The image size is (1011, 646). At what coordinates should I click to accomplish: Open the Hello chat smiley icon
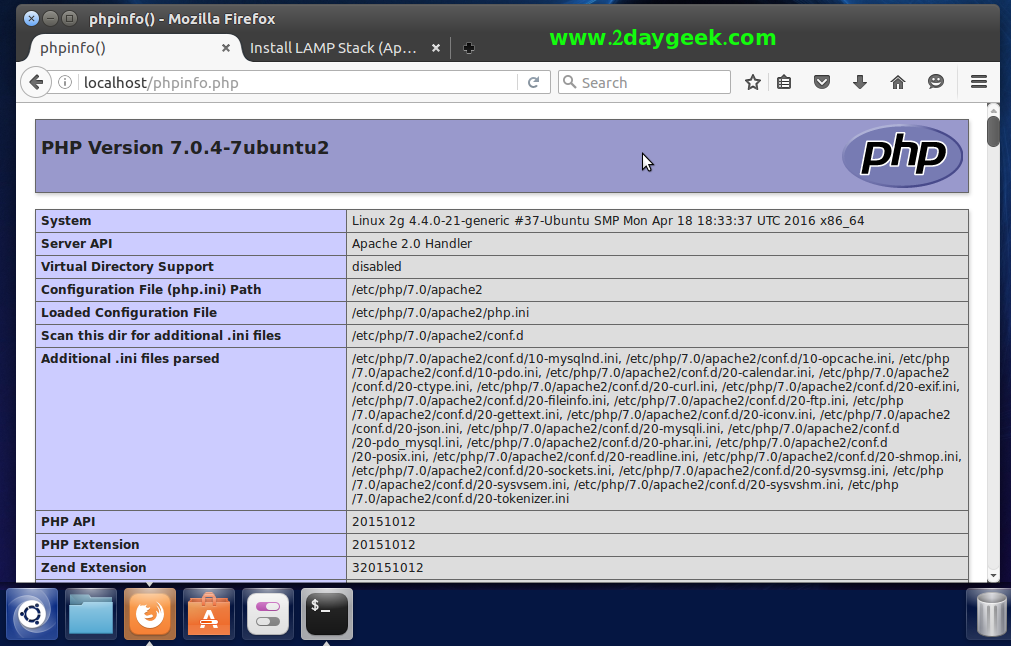pyautogui.click(x=936, y=82)
